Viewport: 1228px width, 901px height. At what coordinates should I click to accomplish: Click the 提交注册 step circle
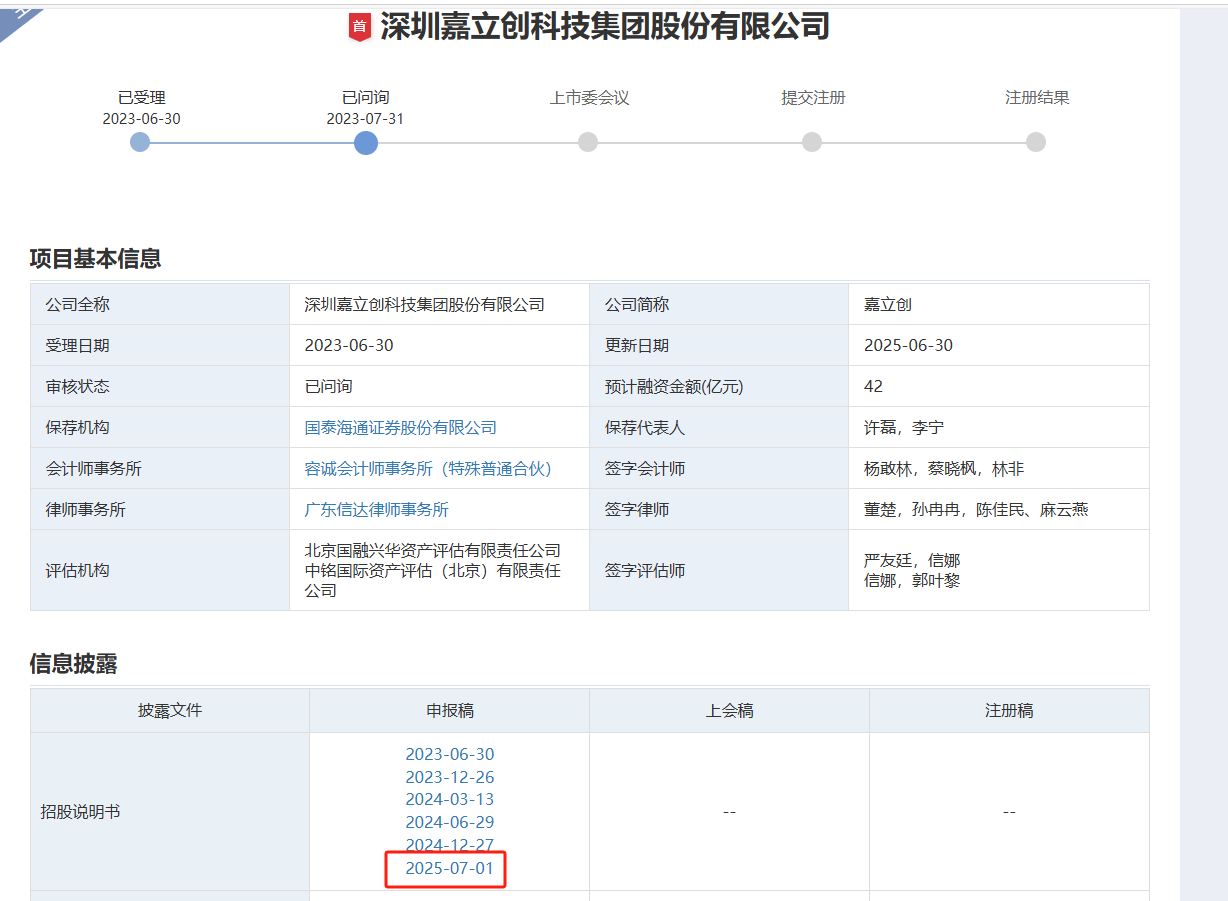[x=812, y=142]
